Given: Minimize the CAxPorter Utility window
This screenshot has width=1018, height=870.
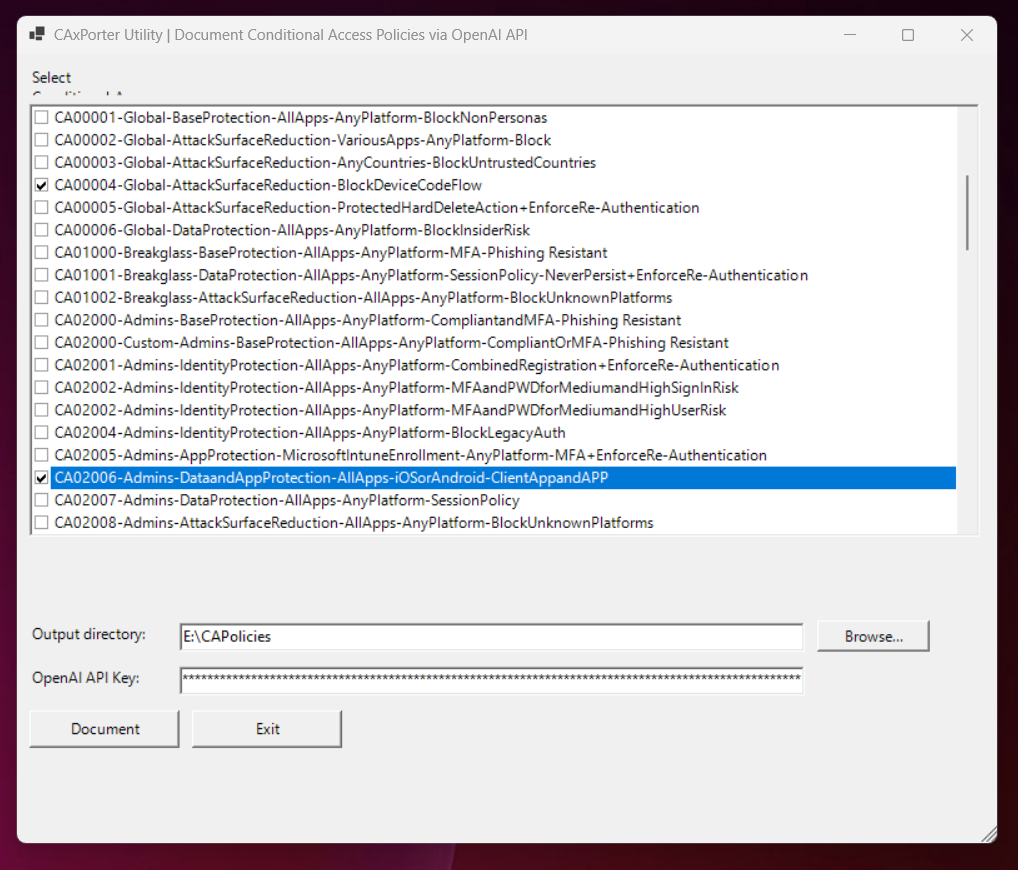Looking at the screenshot, I should (848, 35).
